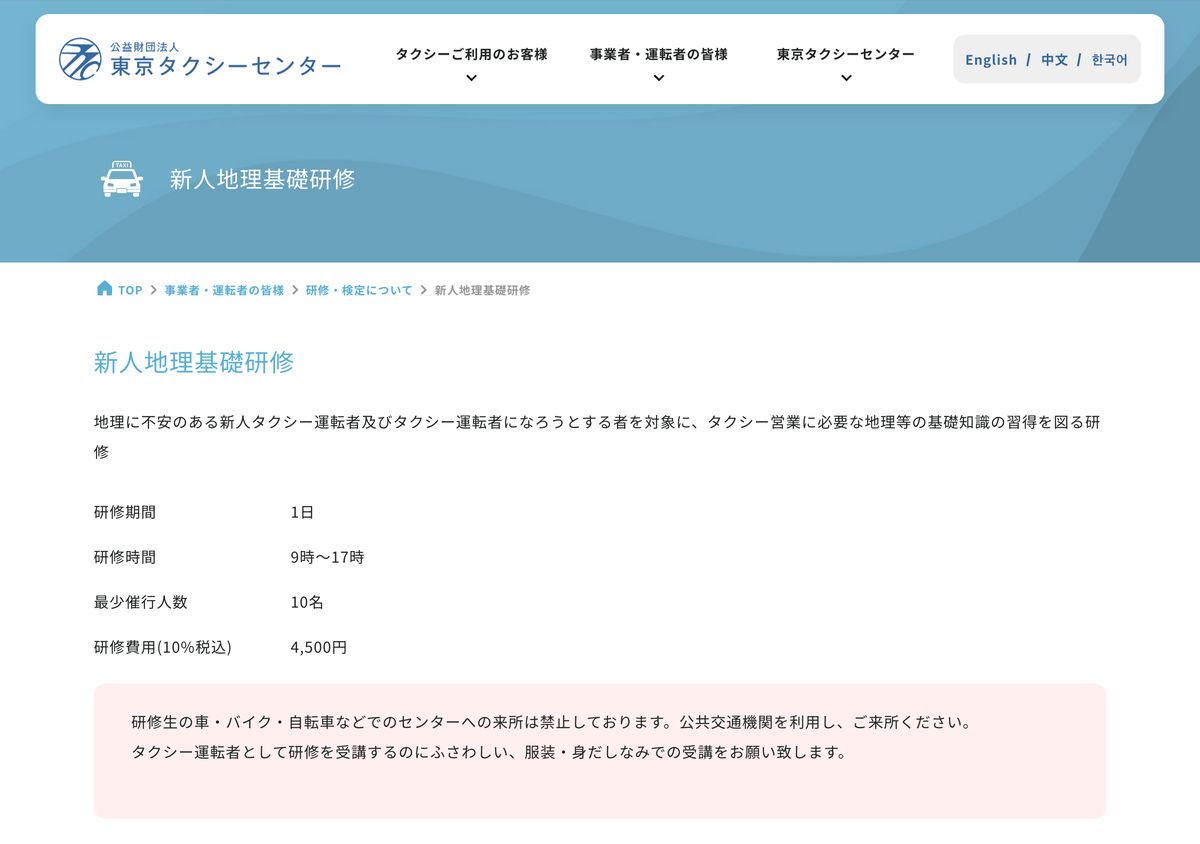Viewport: 1200px width, 844px height.
Task: Click the 研修時間 label
Action: coord(125,557)
